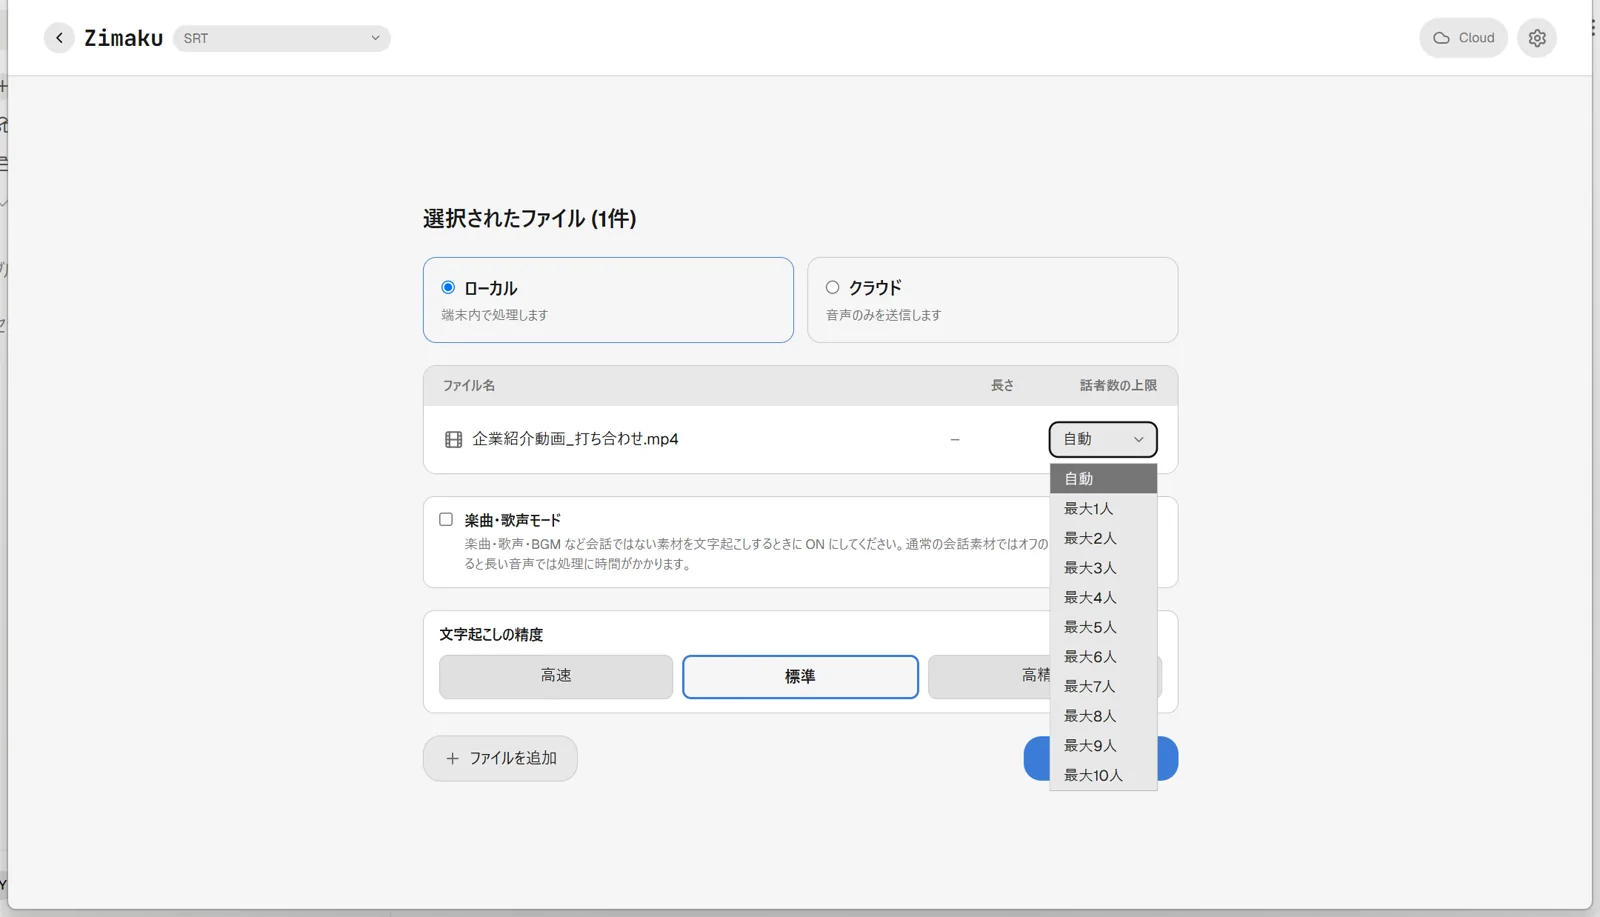Viewport: 1600px width, 917px height.
Task: Choose 最大10人 from the list
Action: (x=1103, y=776)
